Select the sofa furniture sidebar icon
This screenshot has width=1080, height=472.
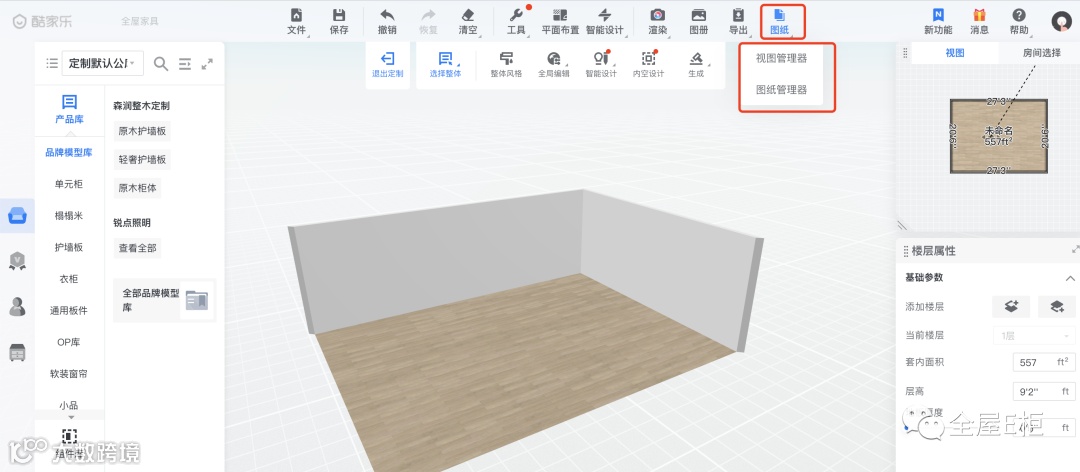17,216
